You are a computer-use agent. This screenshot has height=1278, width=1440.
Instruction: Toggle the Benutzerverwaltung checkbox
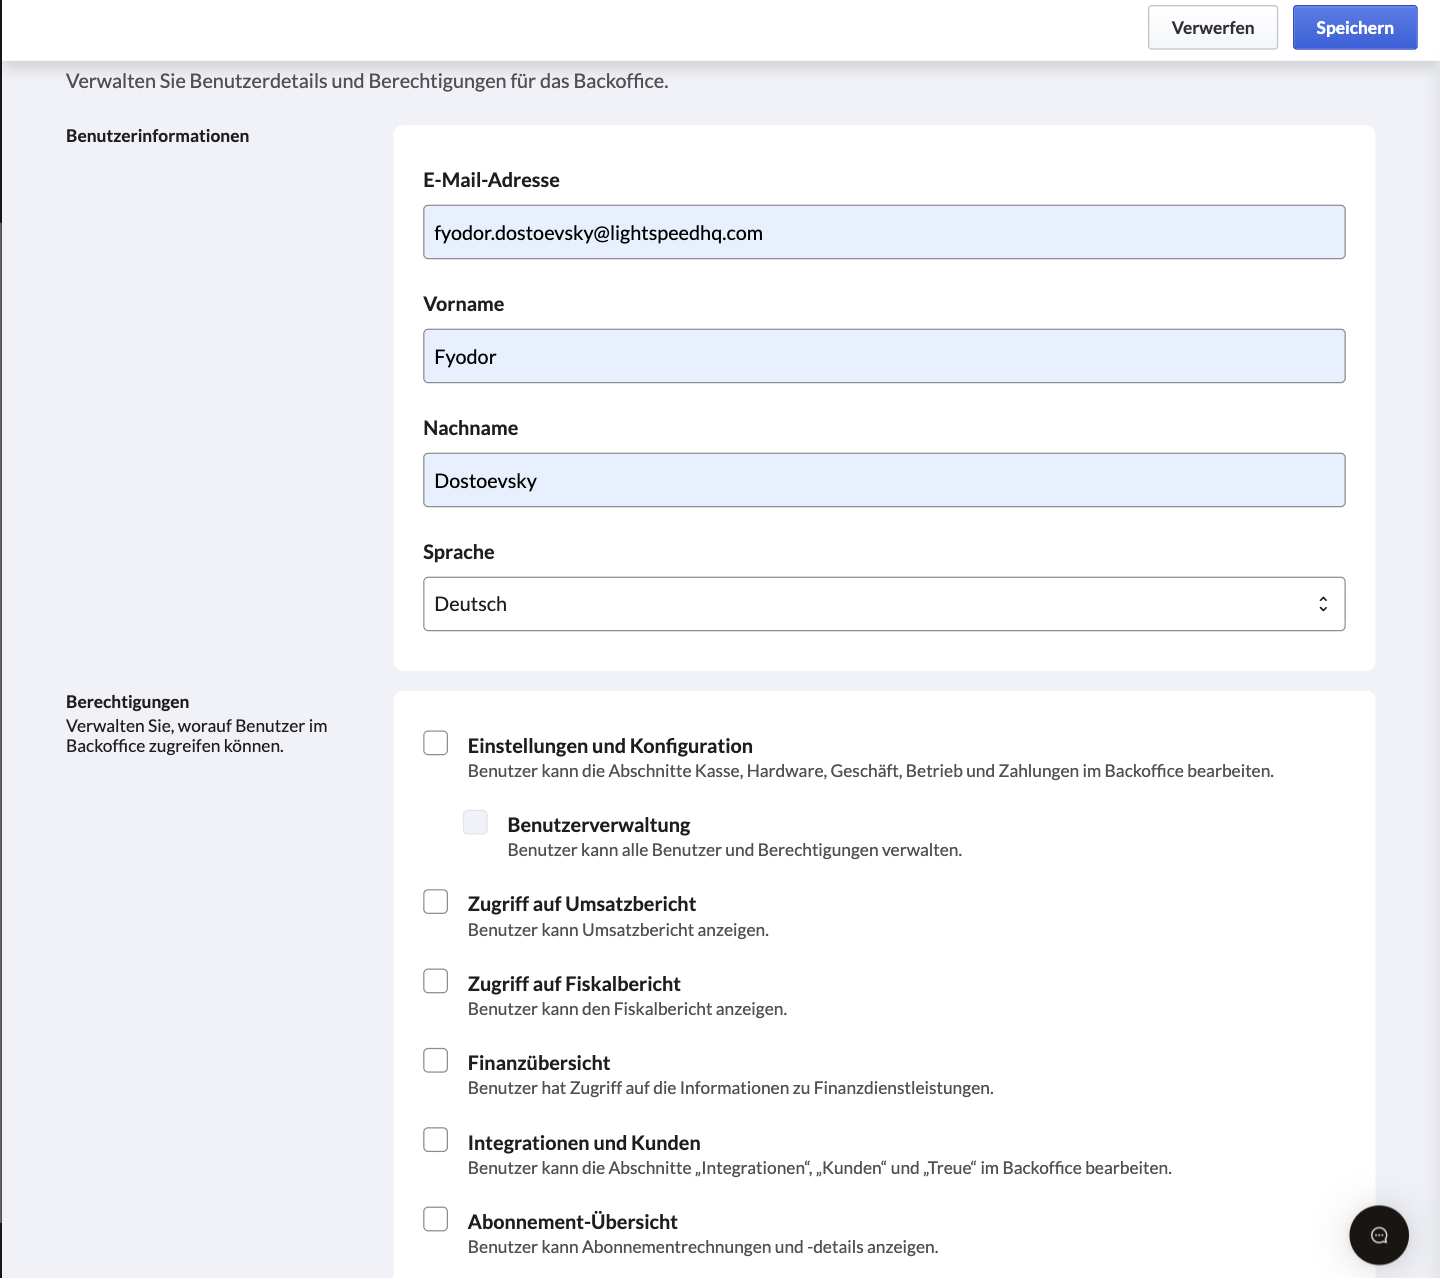pos(475,822)
